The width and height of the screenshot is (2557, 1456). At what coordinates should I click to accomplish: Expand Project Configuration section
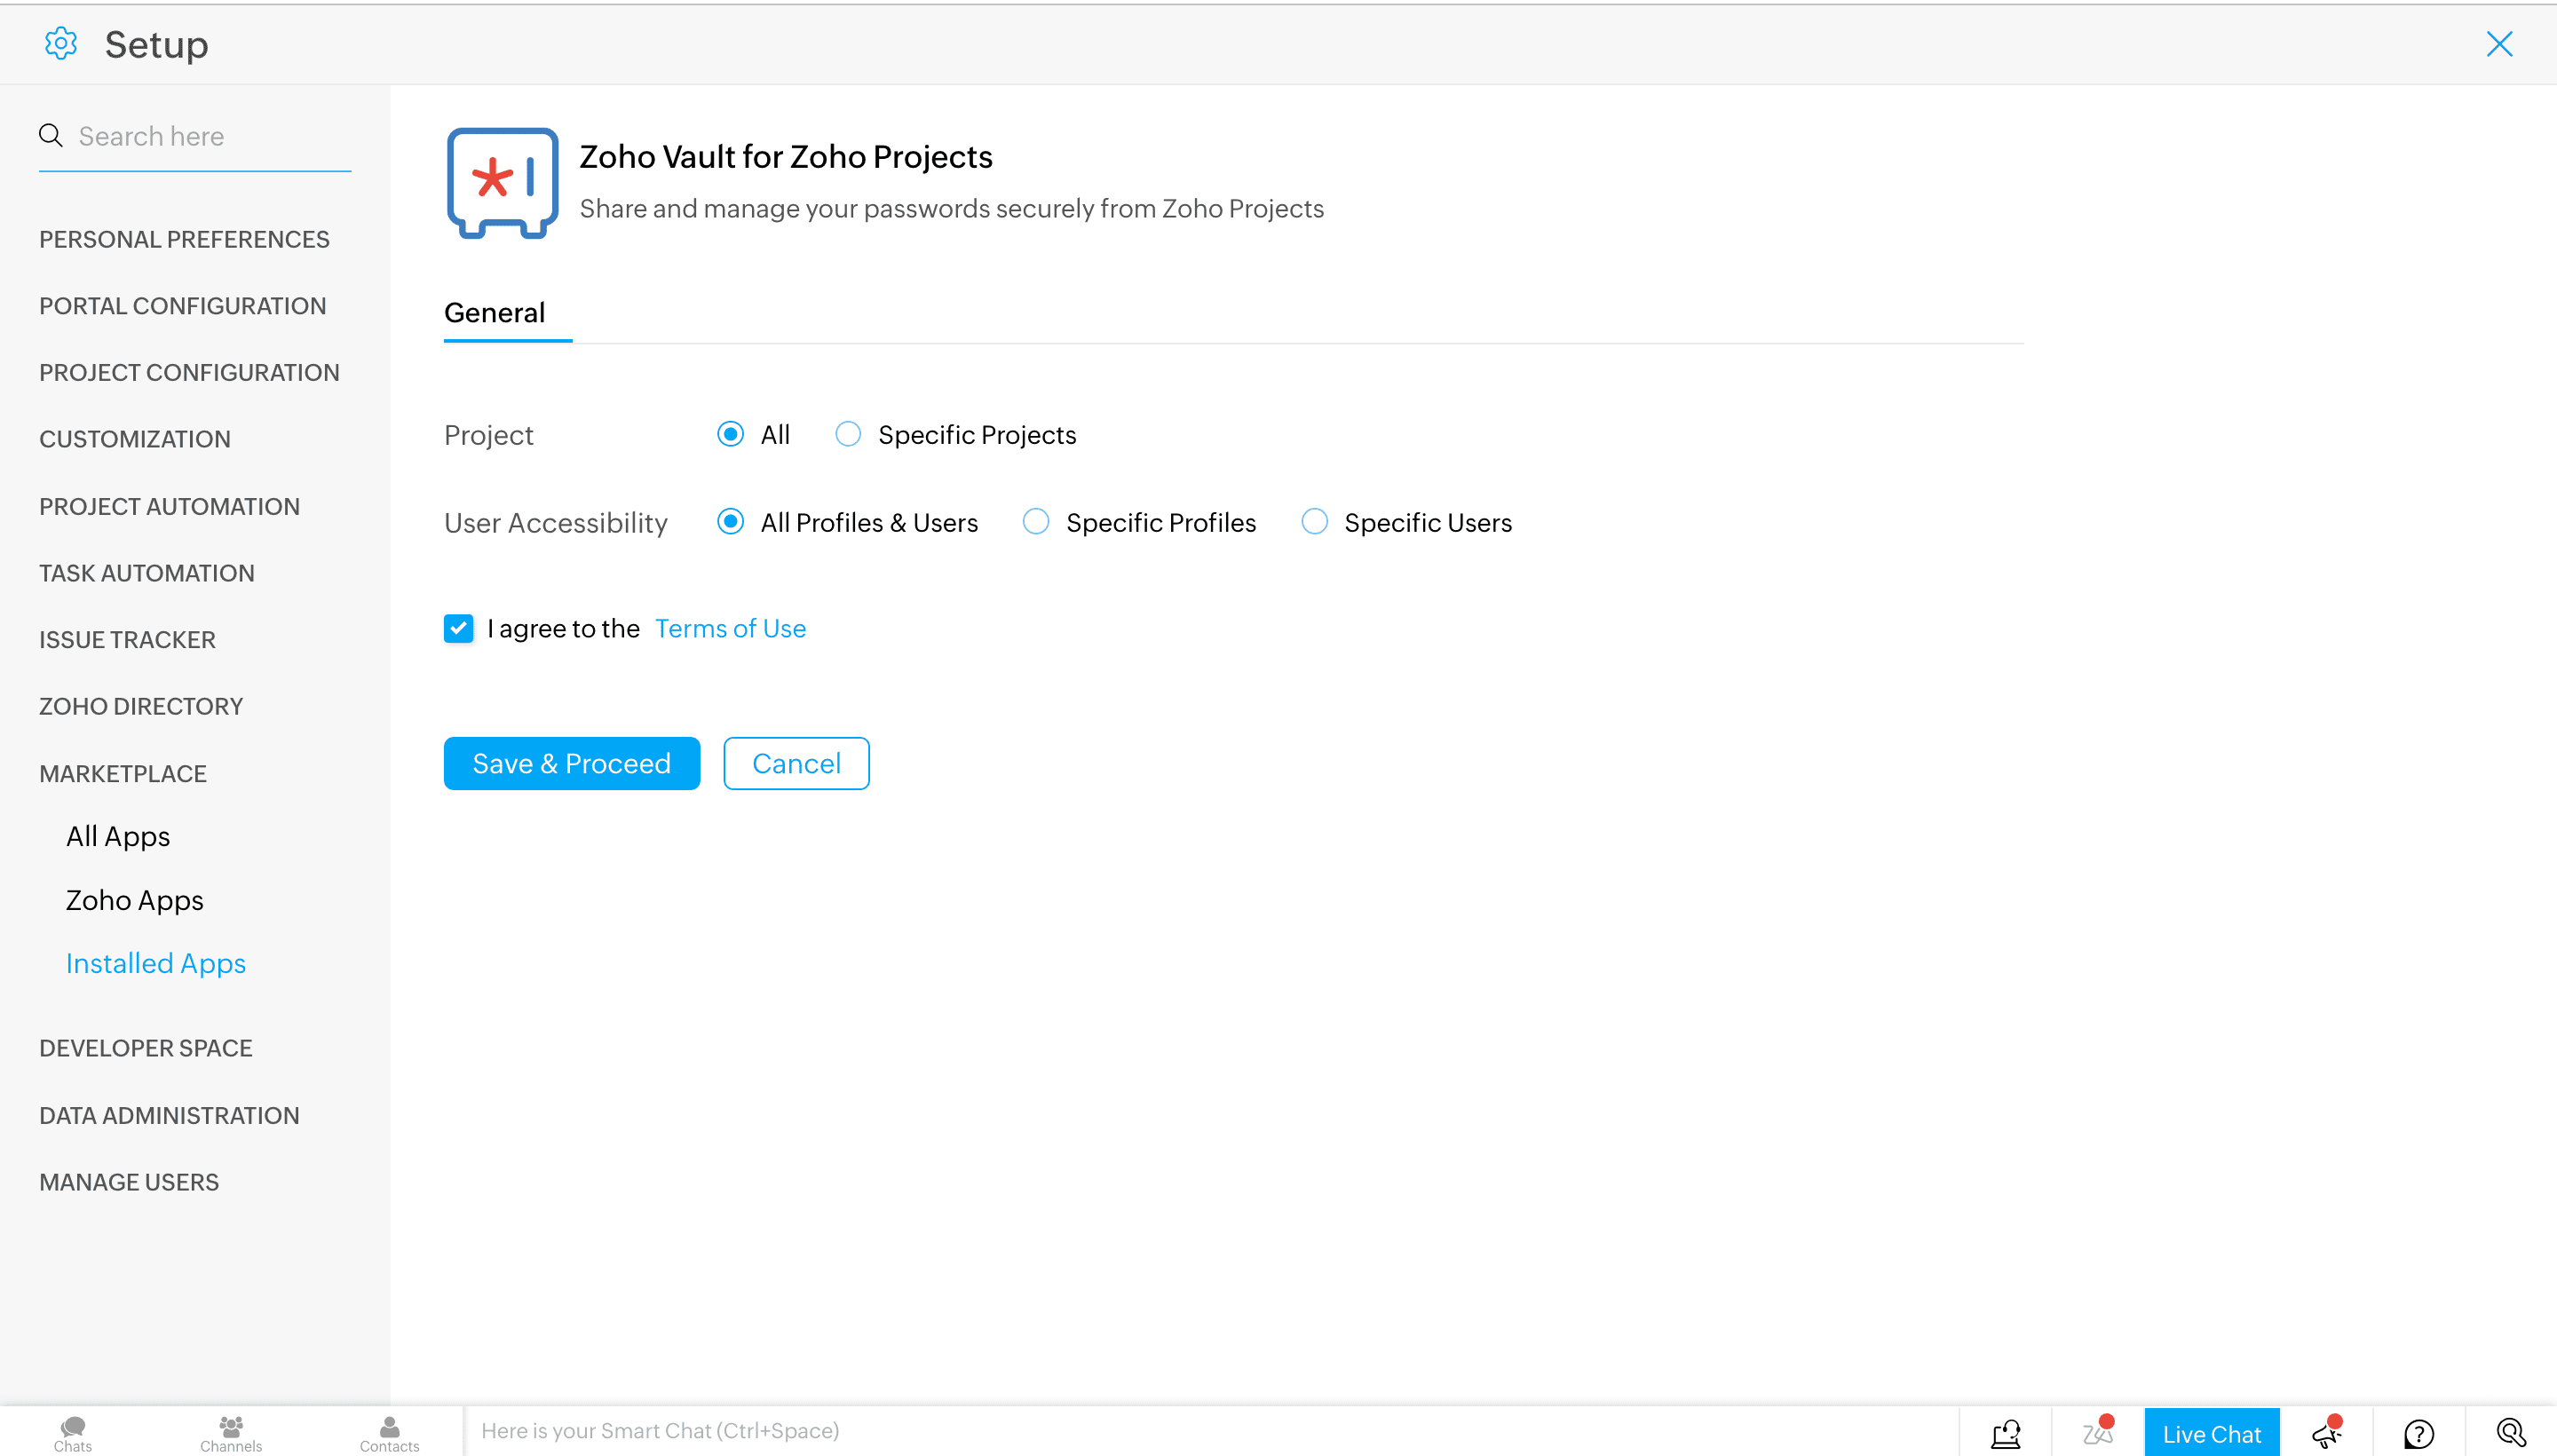tap(189, 372)
